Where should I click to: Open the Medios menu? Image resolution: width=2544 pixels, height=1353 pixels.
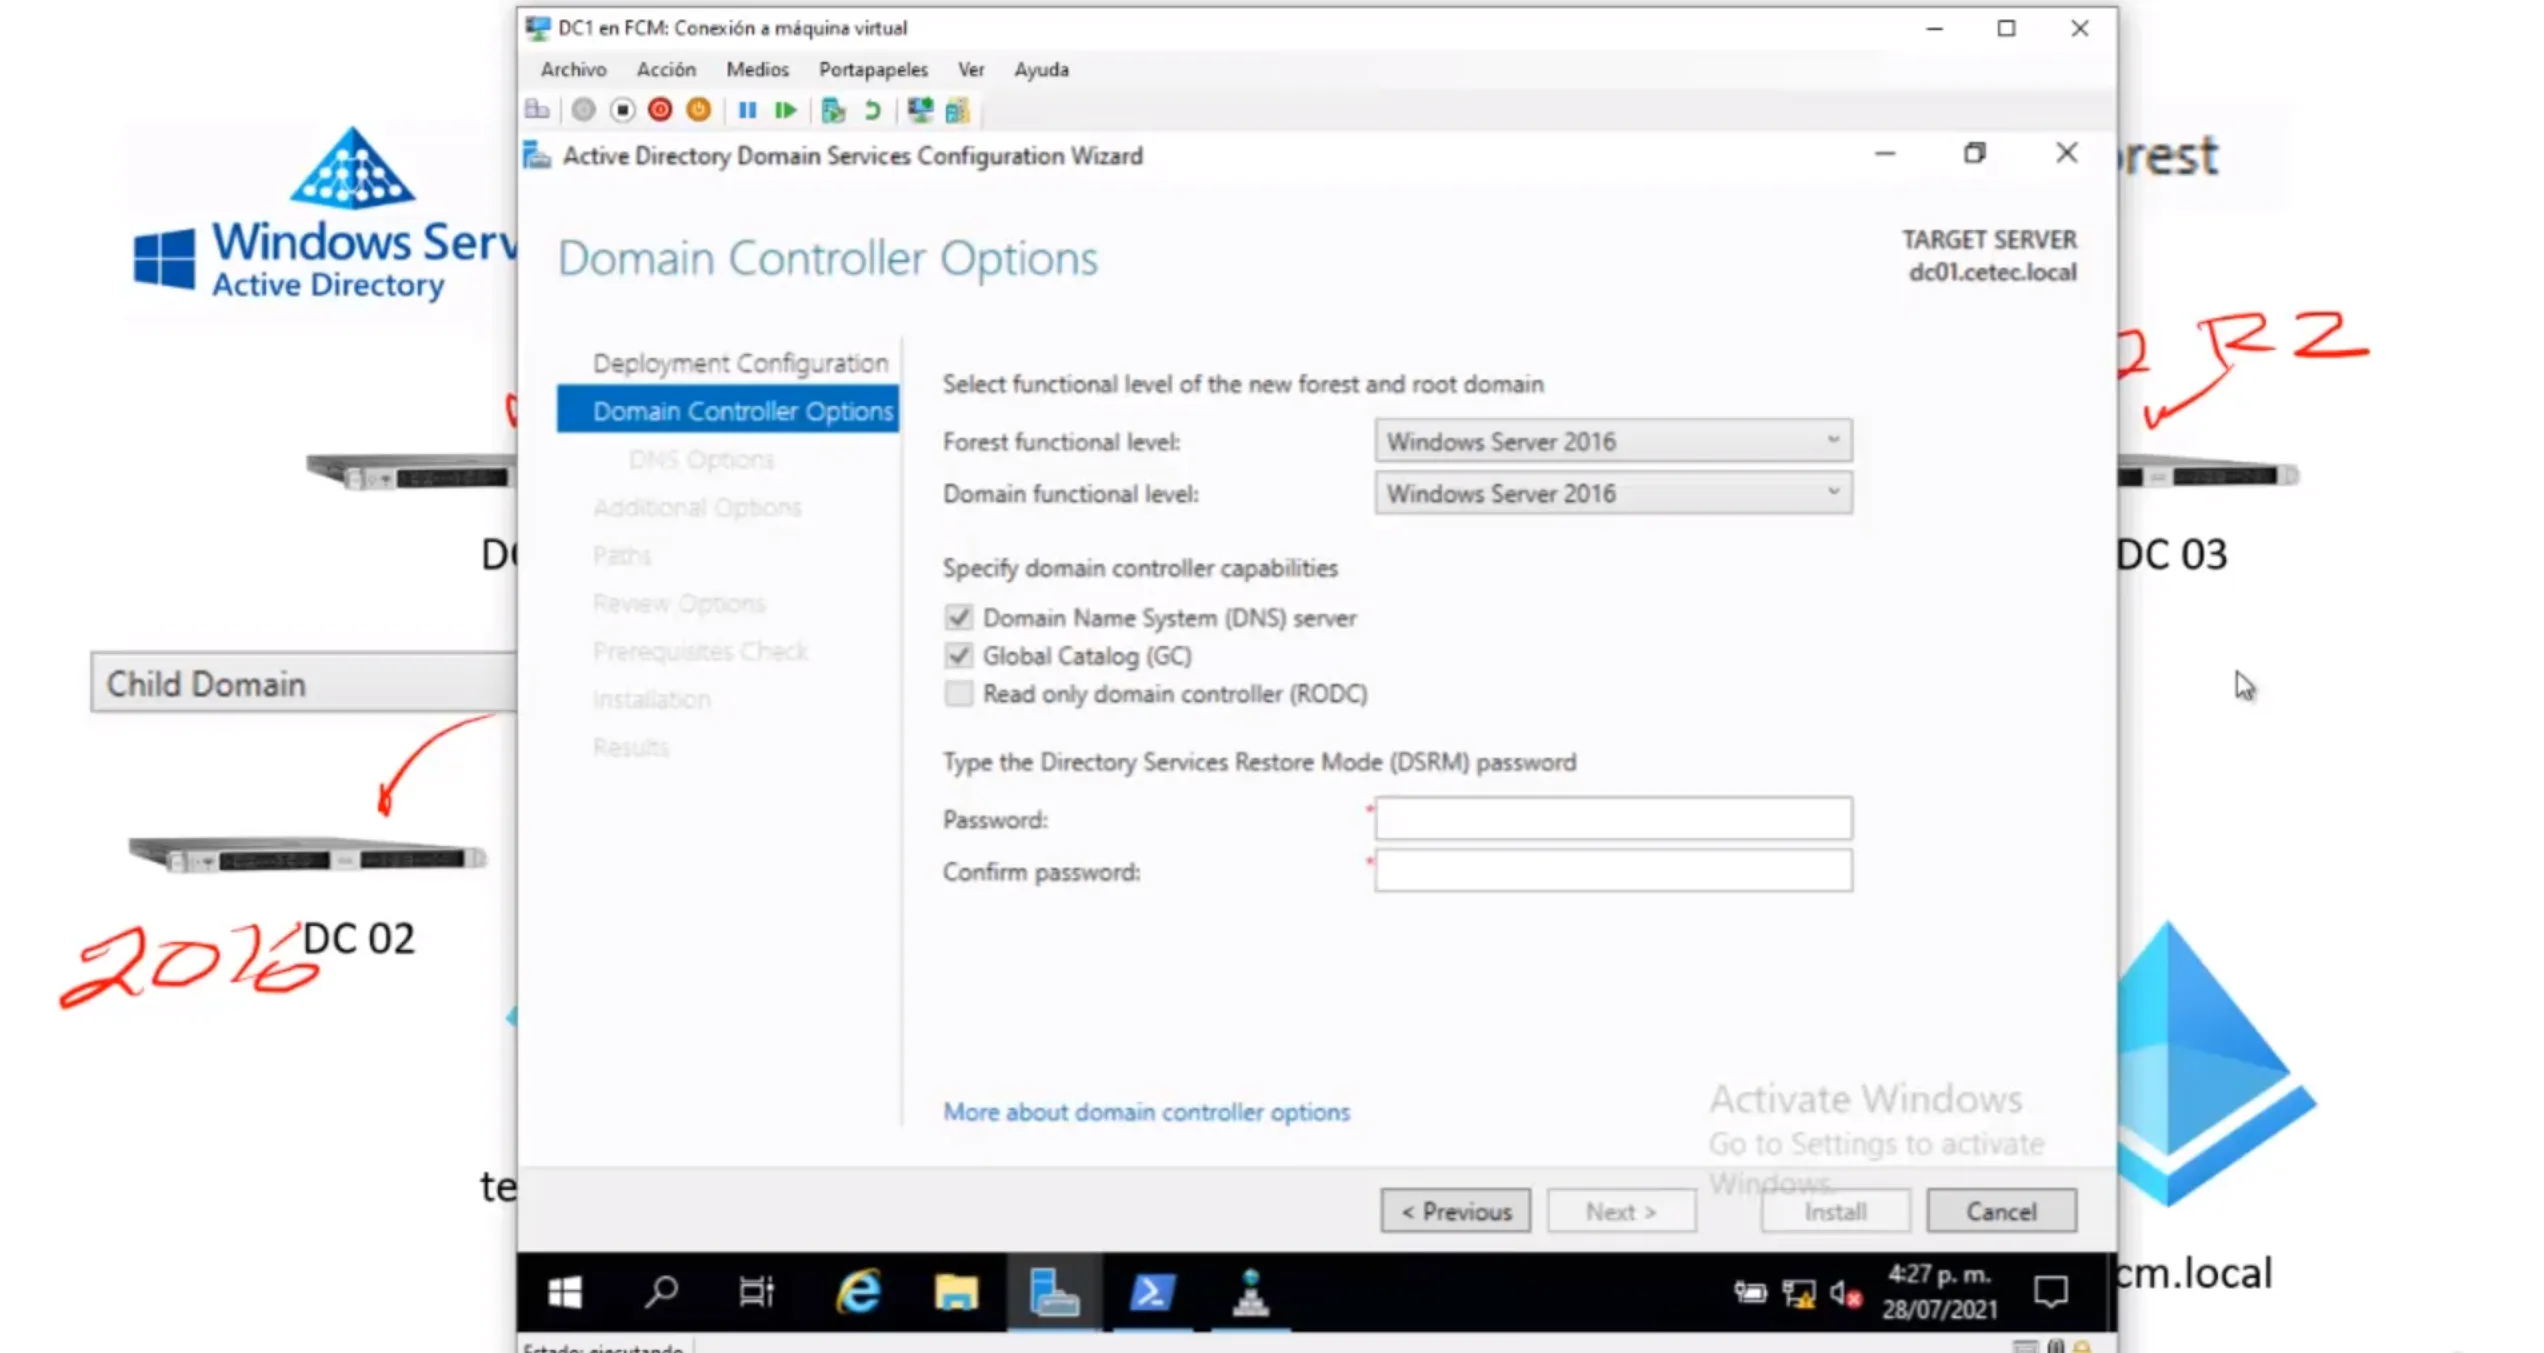tap(757, 69)
